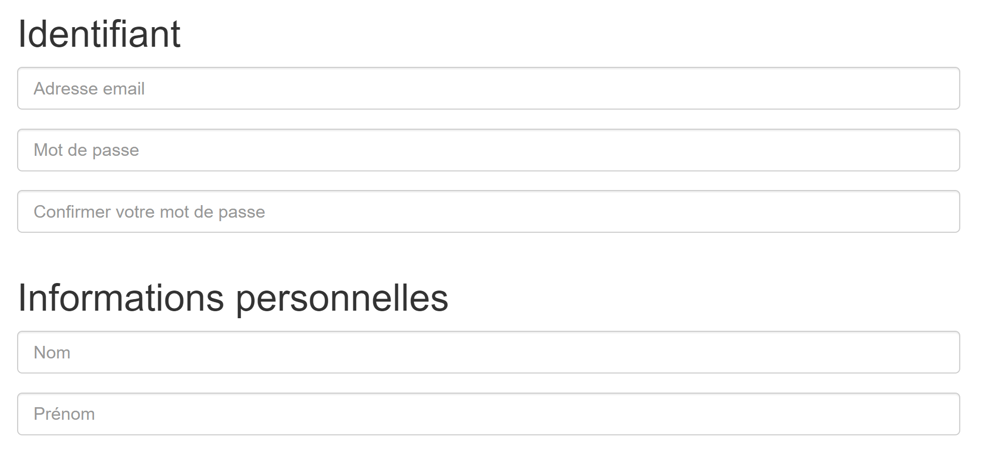1000x465 pixels.
Task: Click the Adresse email input field
Action: [488, 89]
